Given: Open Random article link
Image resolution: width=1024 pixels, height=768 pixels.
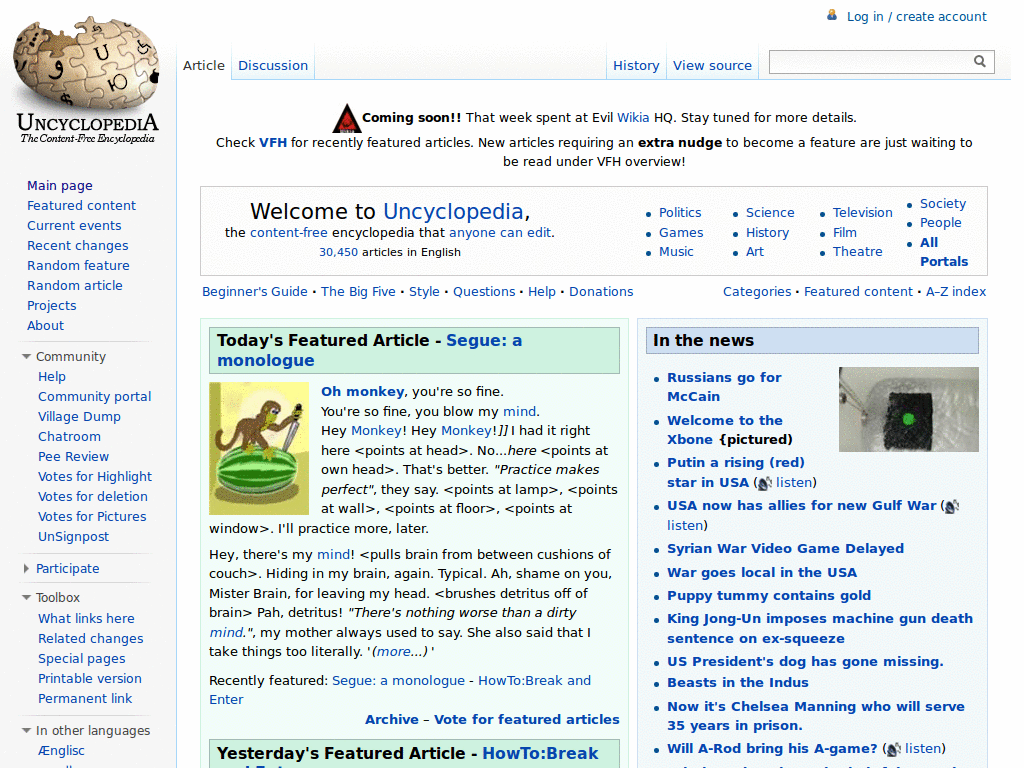Looking at the screenshot, I should tap(74, 285).
